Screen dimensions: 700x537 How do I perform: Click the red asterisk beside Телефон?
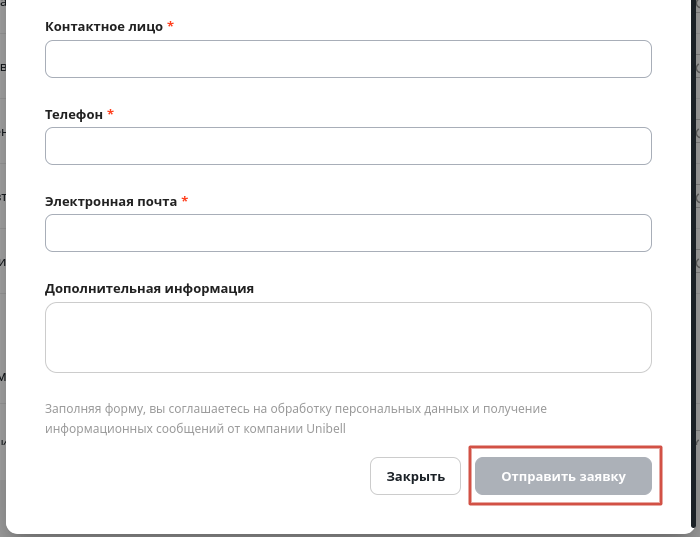pyautogui.click(x=111, y=112)
